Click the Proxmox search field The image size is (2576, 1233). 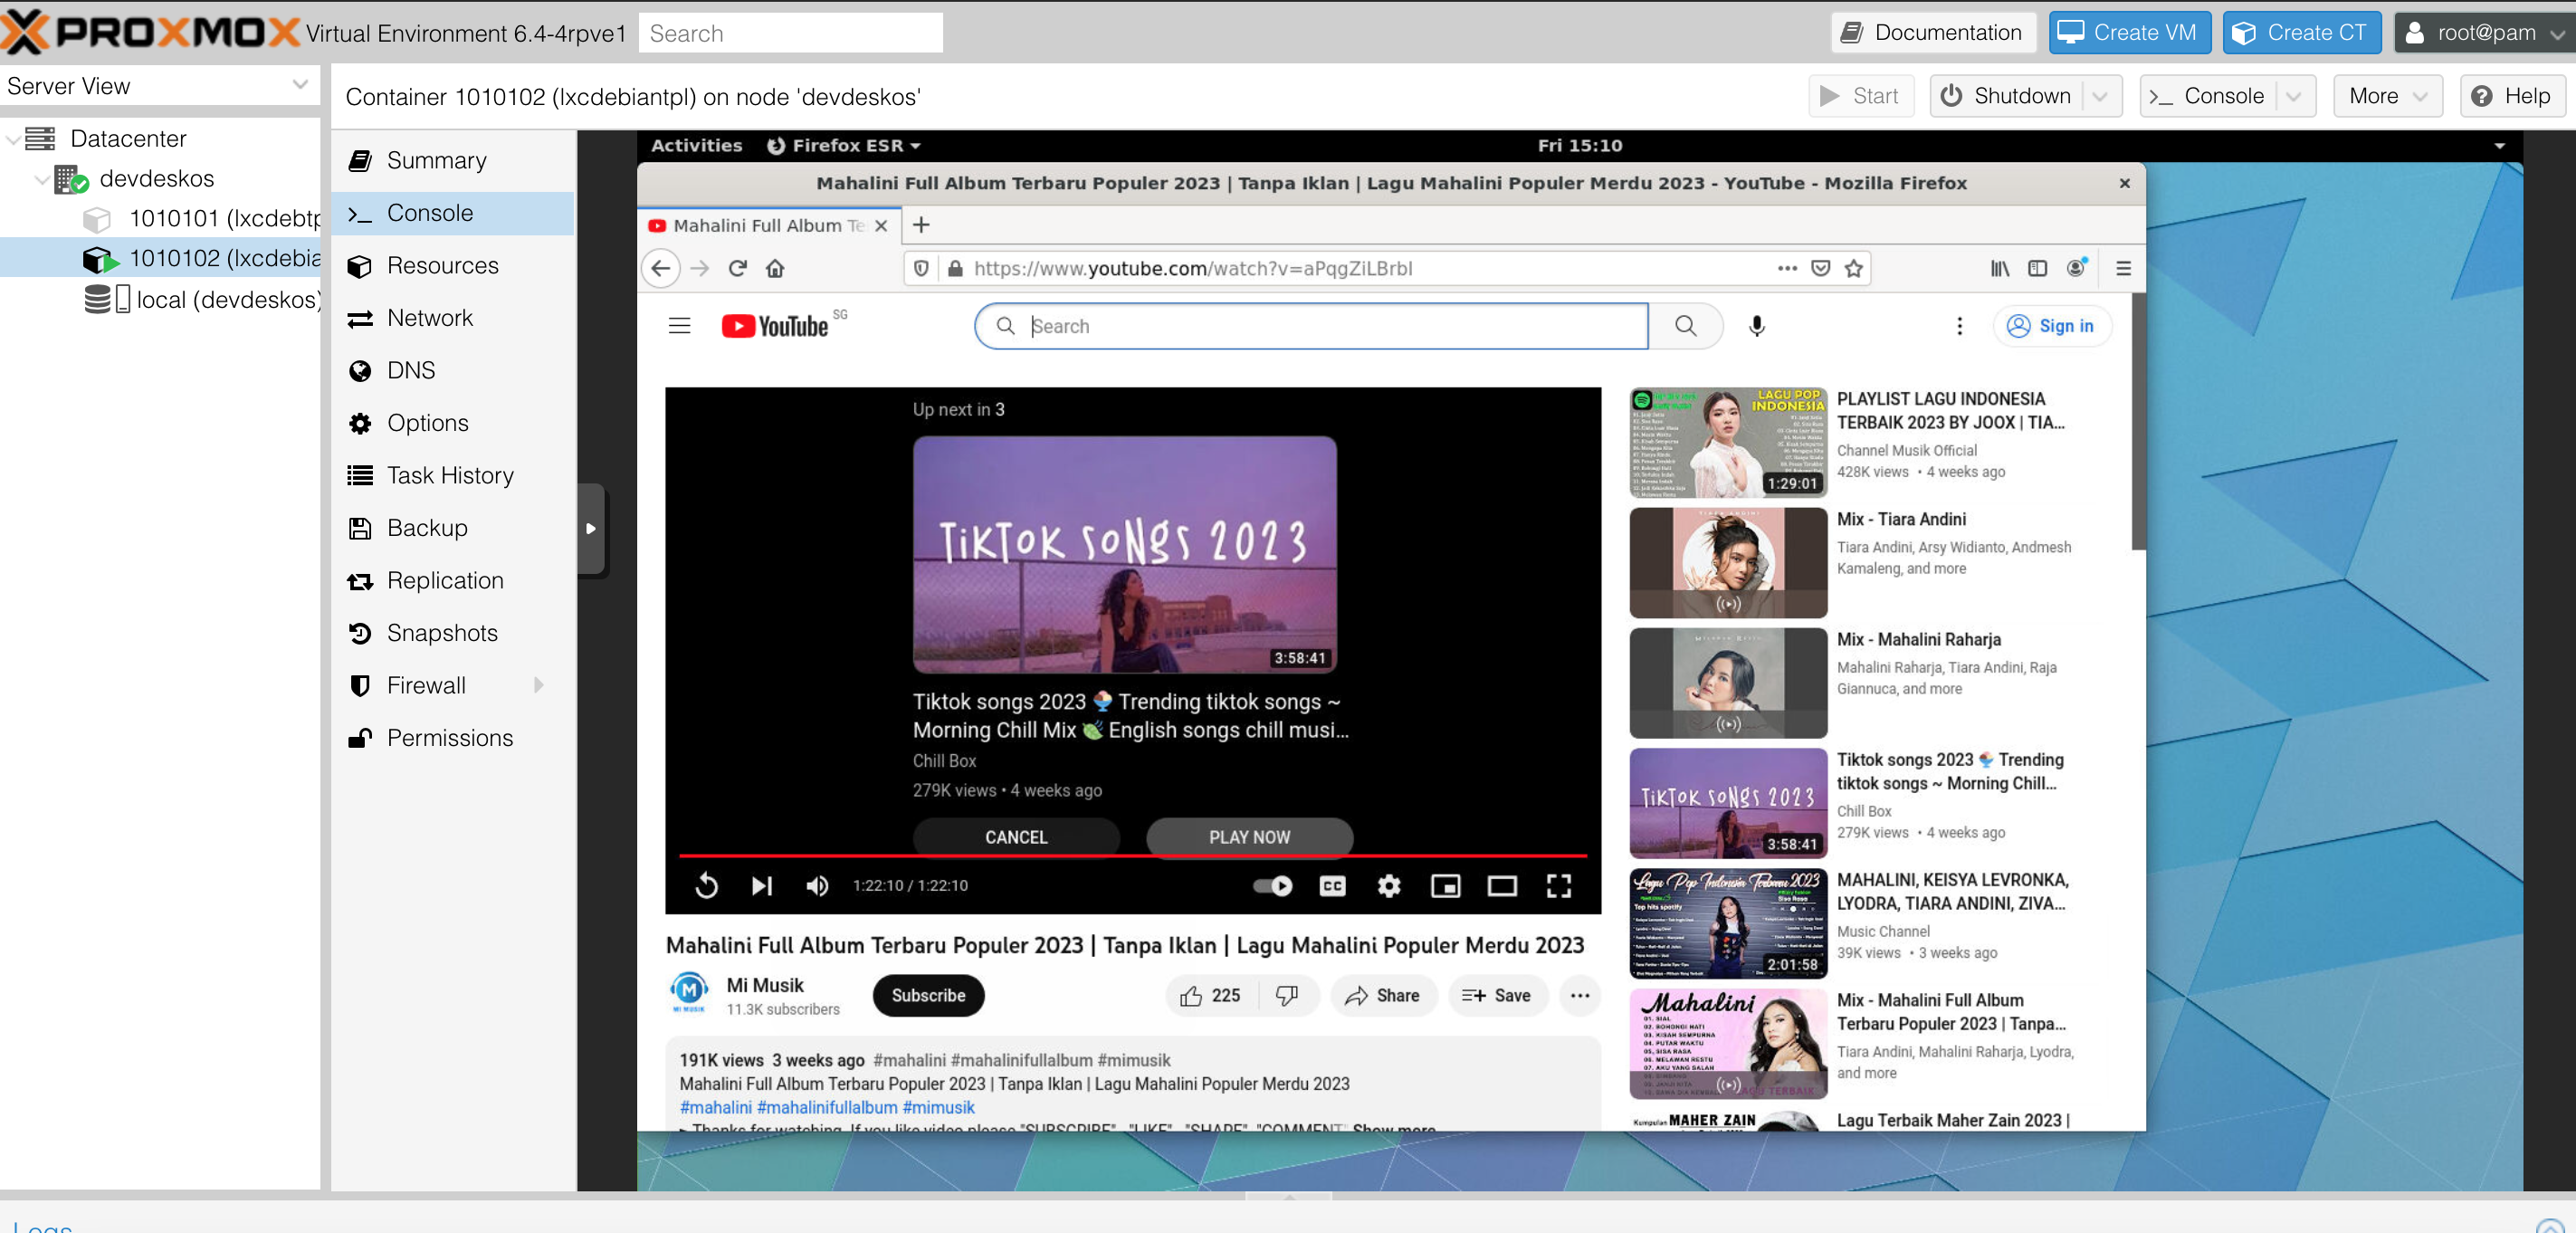point(790,33)
